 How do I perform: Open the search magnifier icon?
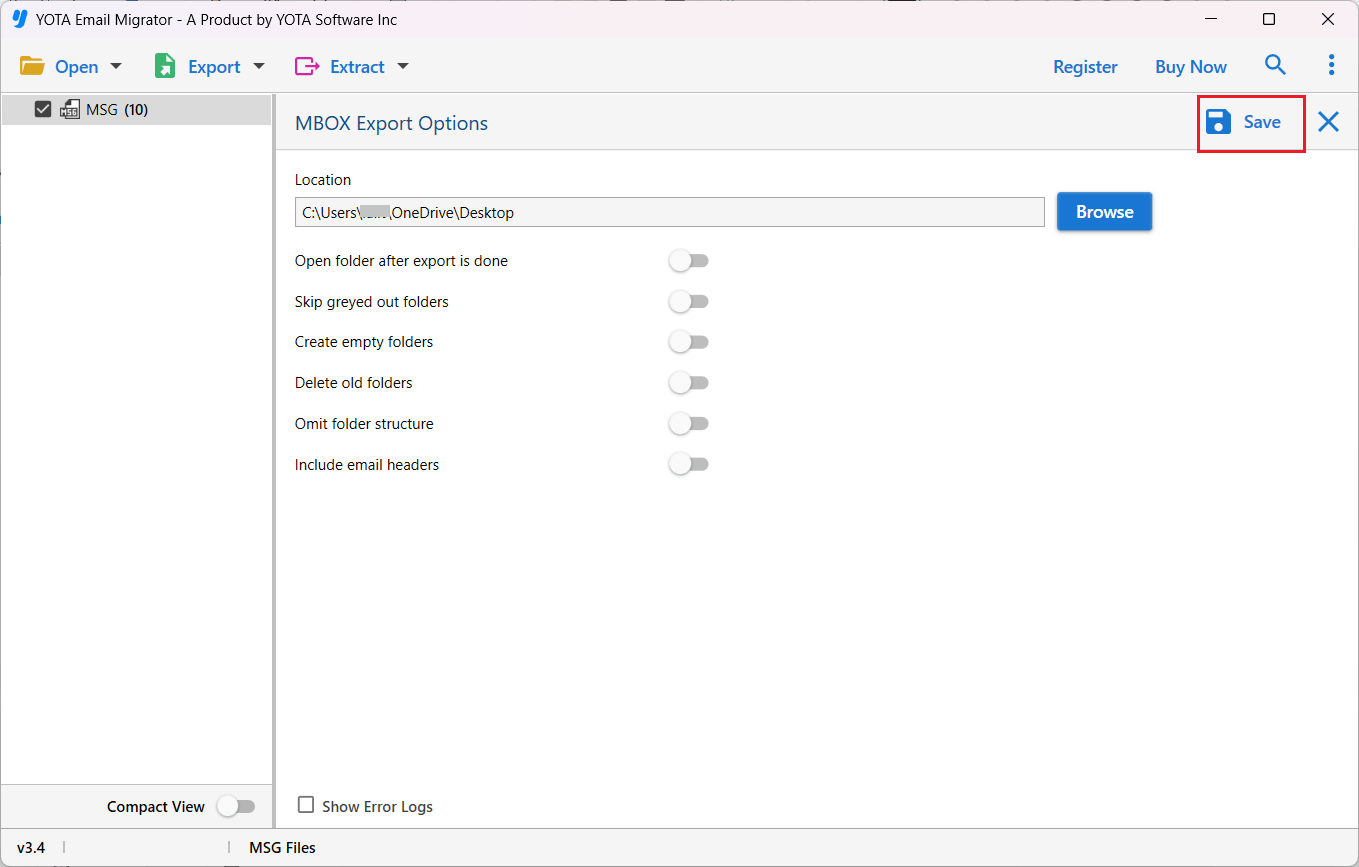[x=1275, y=66]
